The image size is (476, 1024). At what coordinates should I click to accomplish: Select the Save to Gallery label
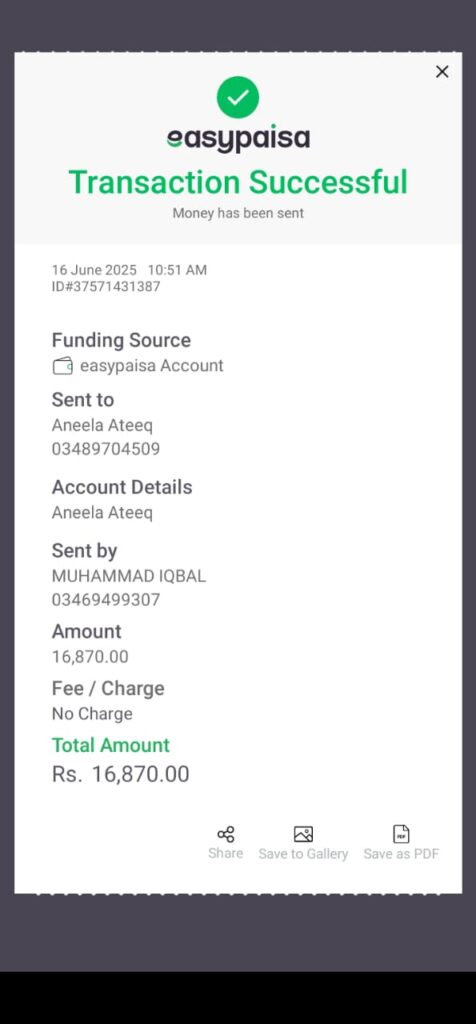pyautogui.click(x=303, y=854)
